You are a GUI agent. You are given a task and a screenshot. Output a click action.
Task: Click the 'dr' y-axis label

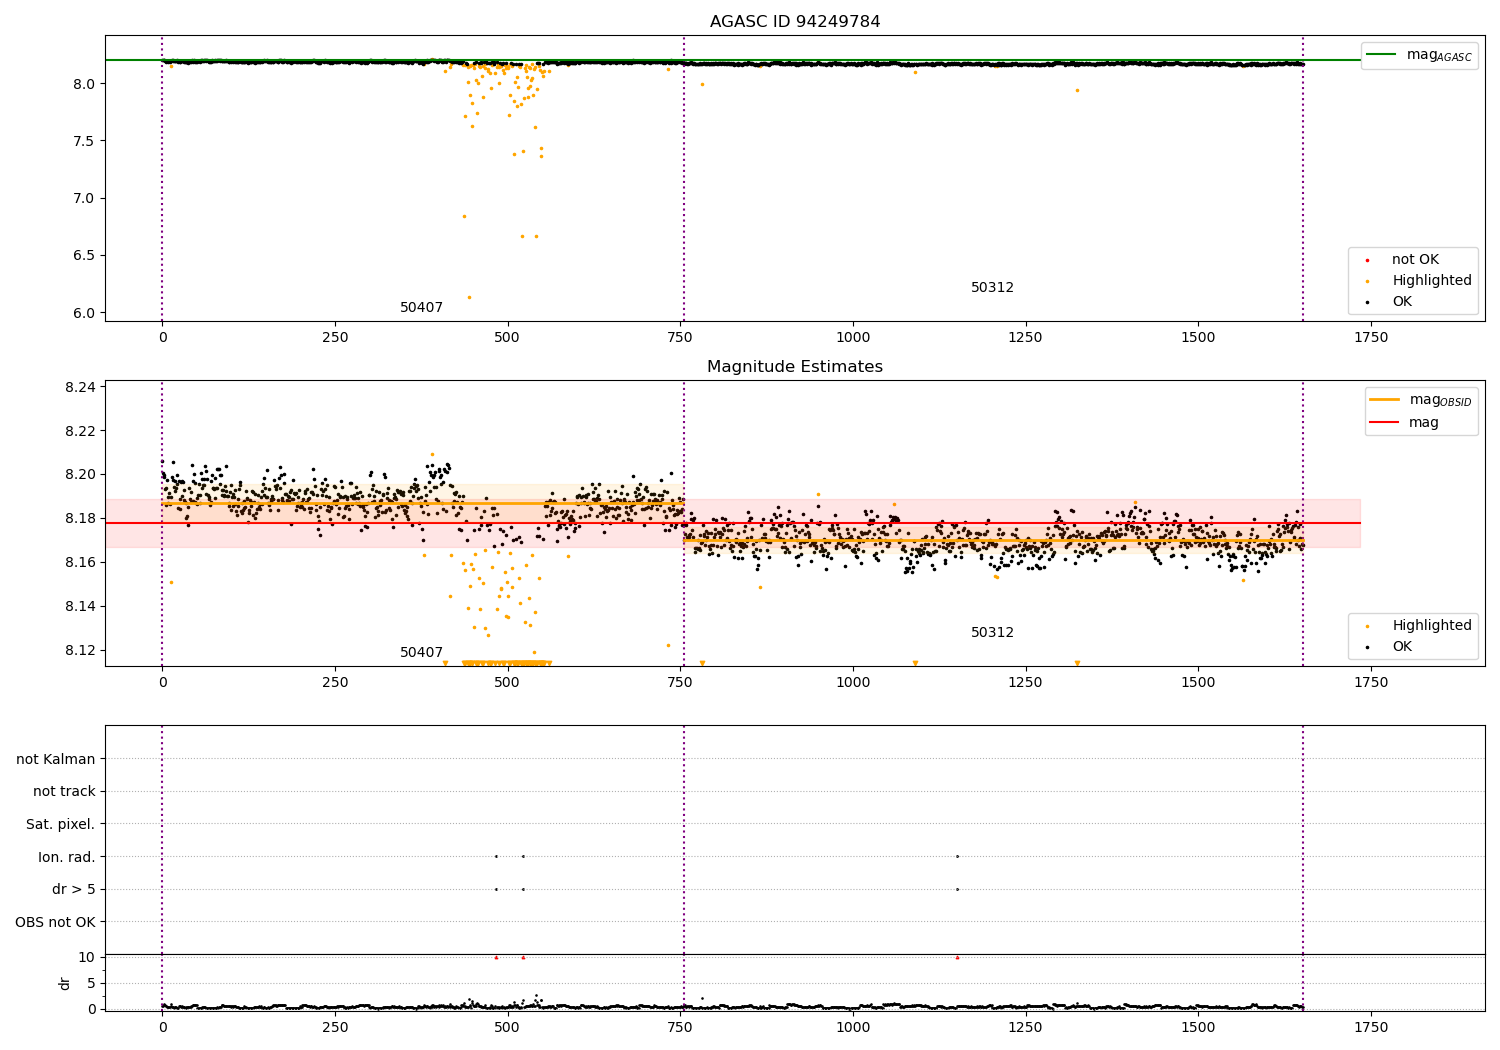[x=65, y=983]
